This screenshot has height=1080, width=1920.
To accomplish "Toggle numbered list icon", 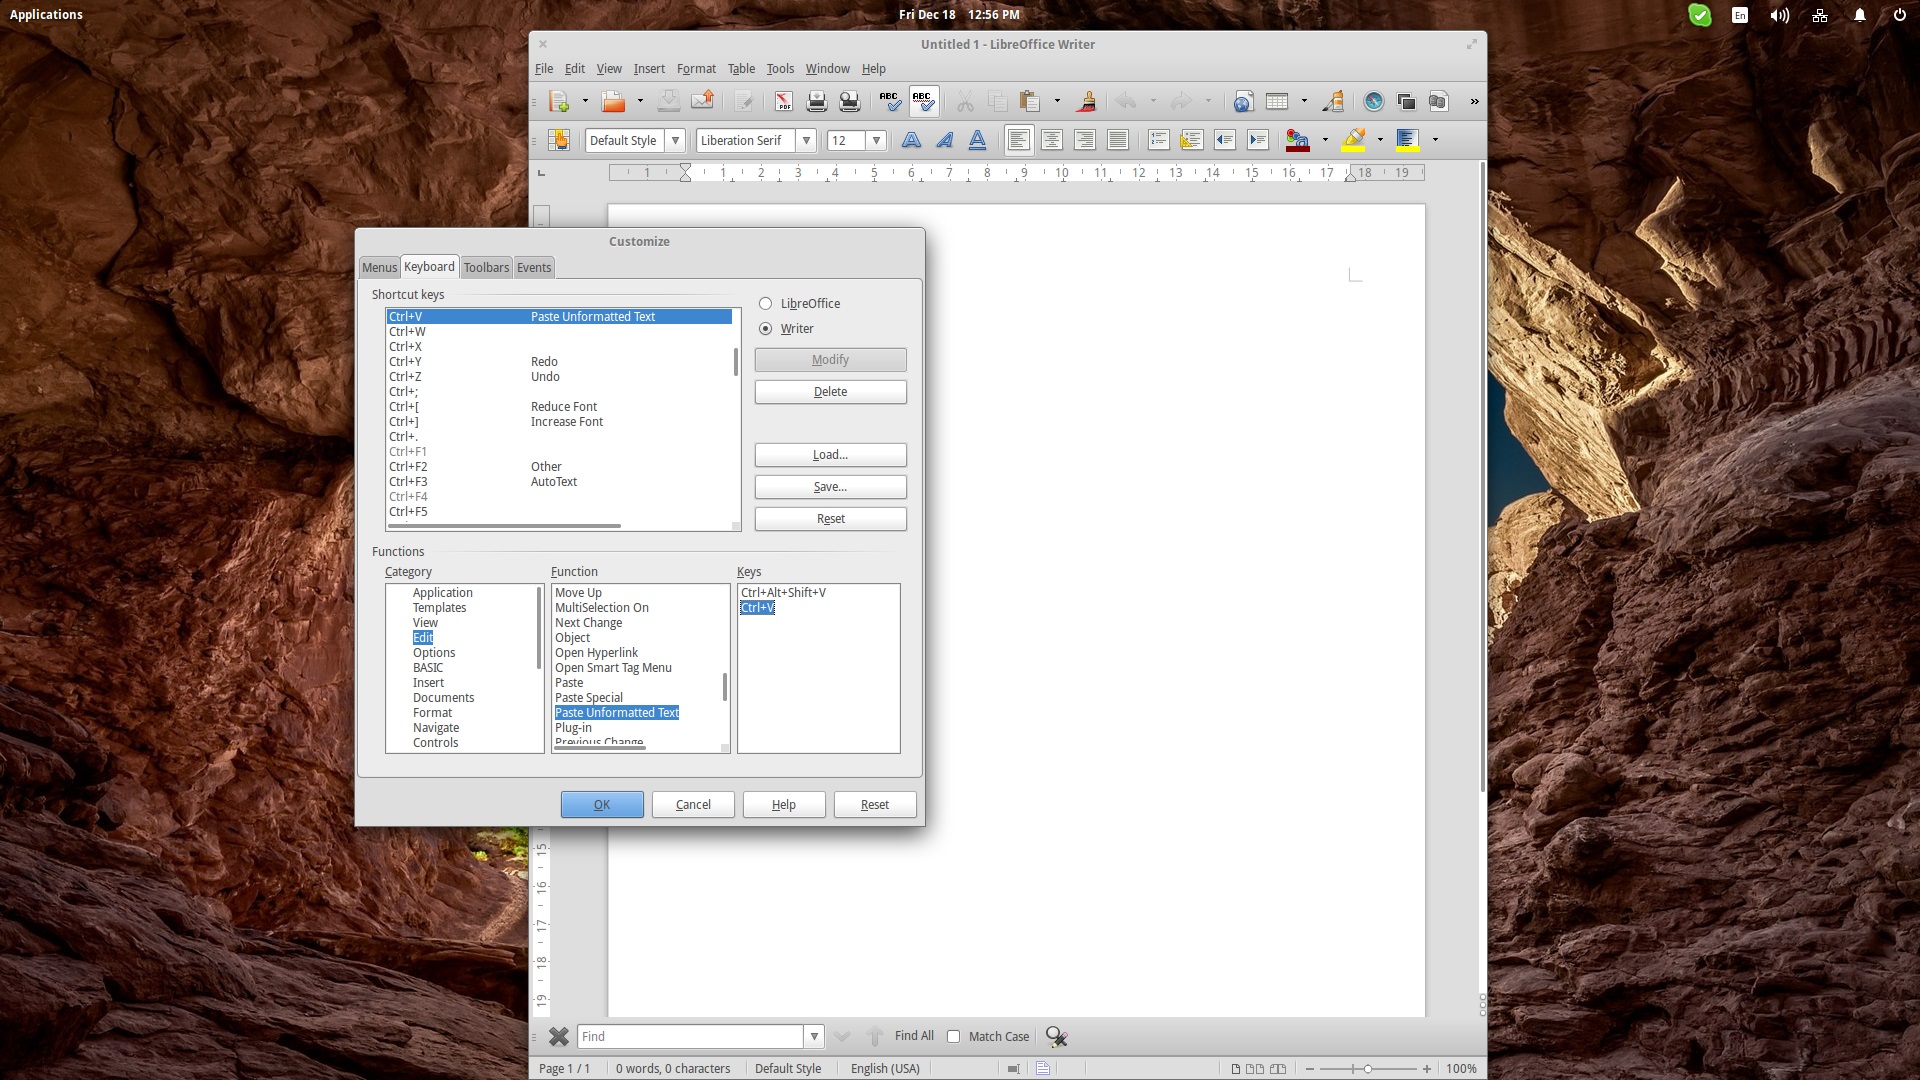I will (x=1158, y=140).
